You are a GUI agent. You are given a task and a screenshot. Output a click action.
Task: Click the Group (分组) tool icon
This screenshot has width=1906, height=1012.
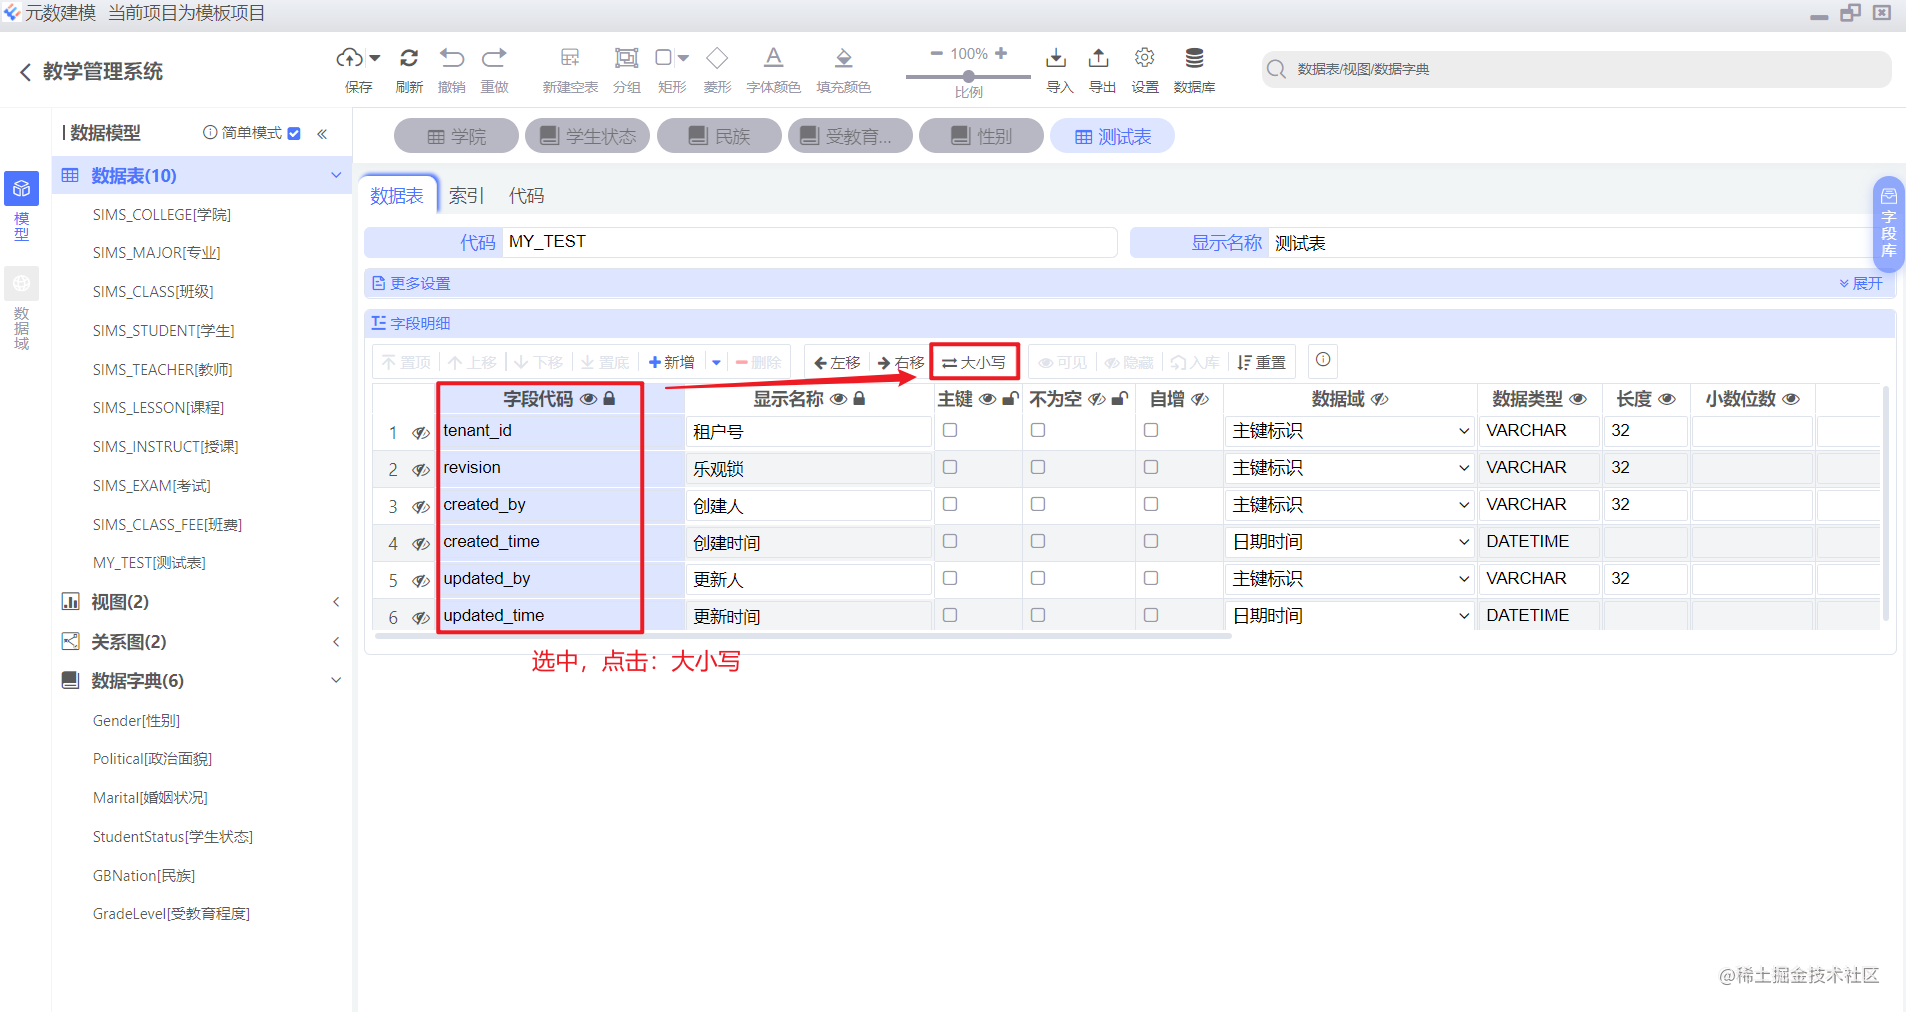pyautogui.click(x=627, y=58)
